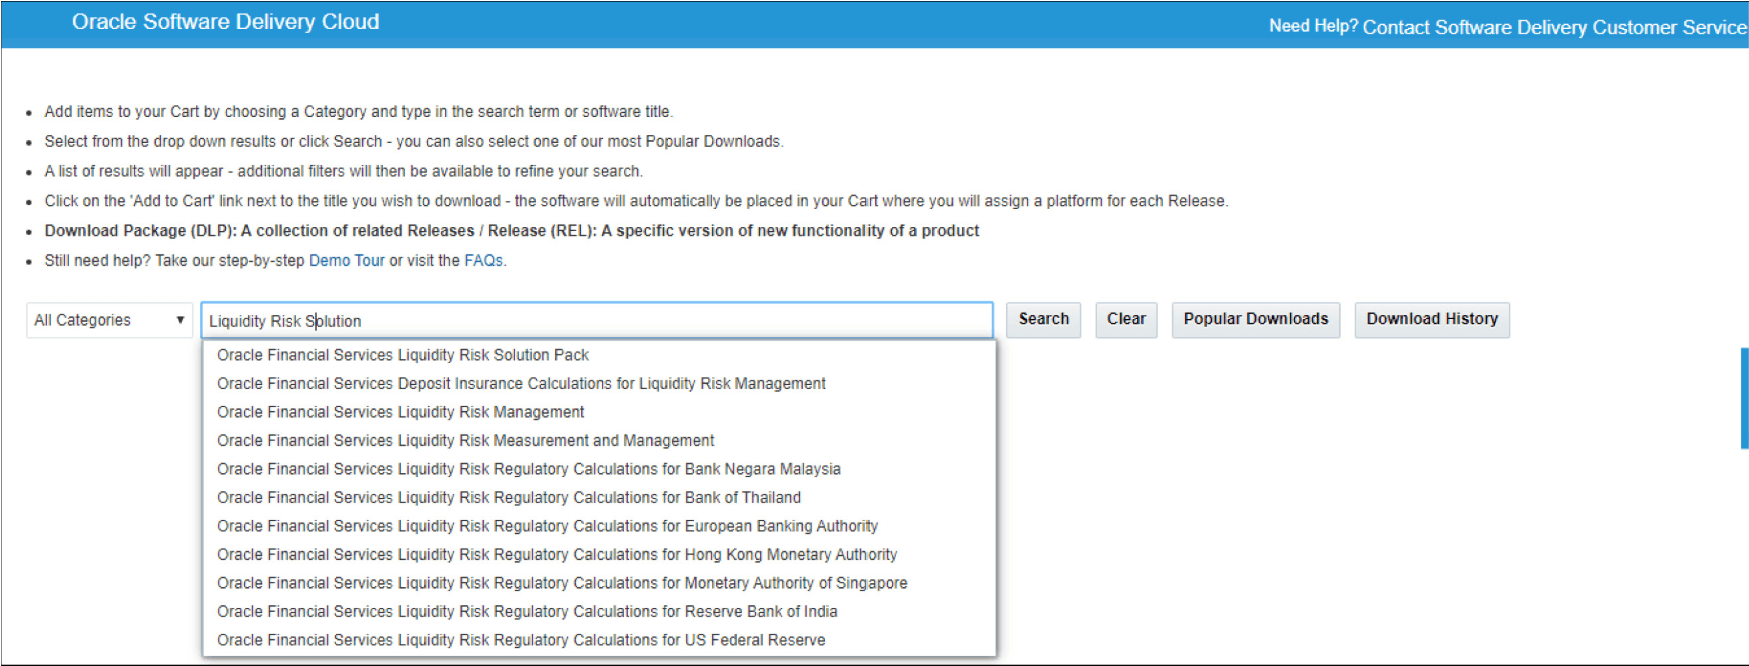Image resolution: width=1749 pixels, height=666 pixels.
Task: Click the 'Add to Cart' link instruction line
Action: point(636,201)
